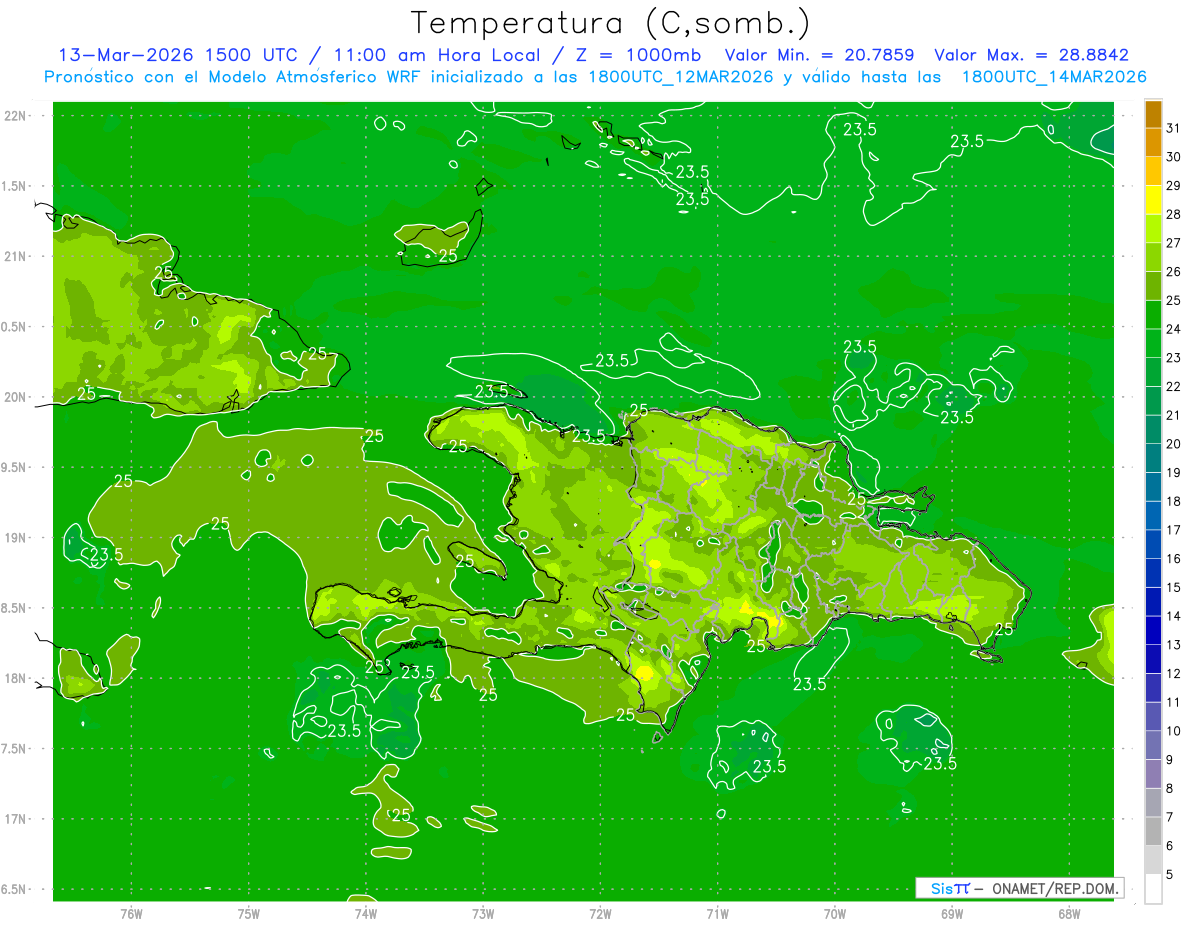
Task: Click the legend value '20'
Action: (1173, 443)
